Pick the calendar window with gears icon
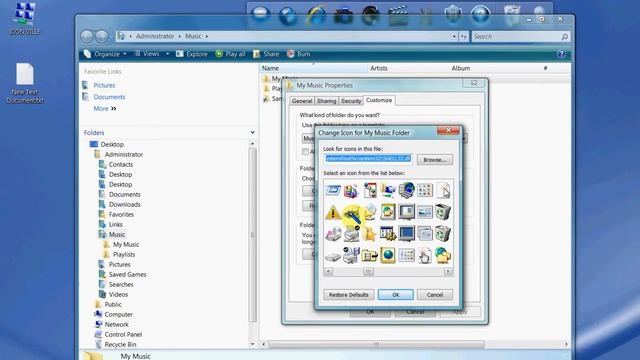640x360 pixels. (388, 233)
